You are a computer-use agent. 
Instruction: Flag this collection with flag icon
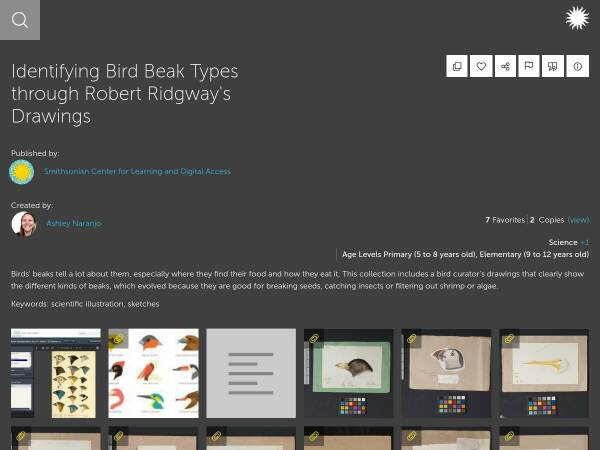(x=529, y=66)
